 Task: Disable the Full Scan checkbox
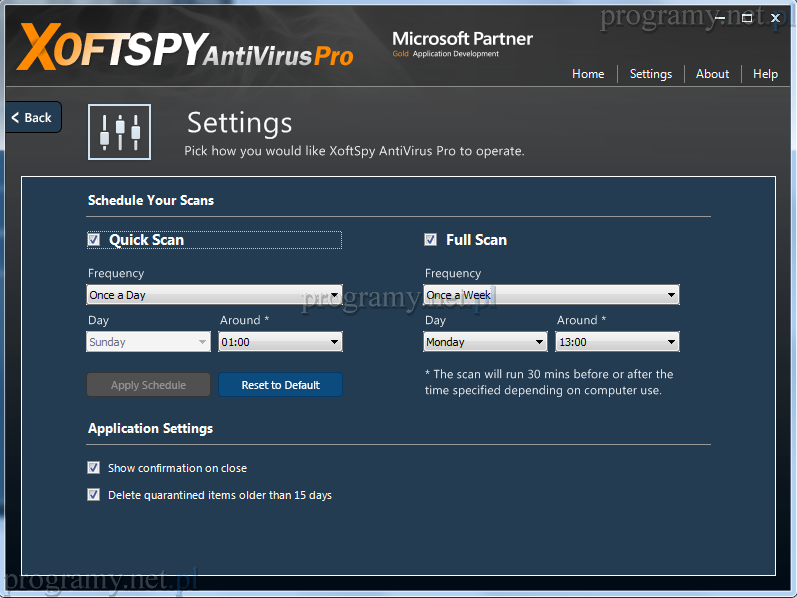[x=431, y=240]
